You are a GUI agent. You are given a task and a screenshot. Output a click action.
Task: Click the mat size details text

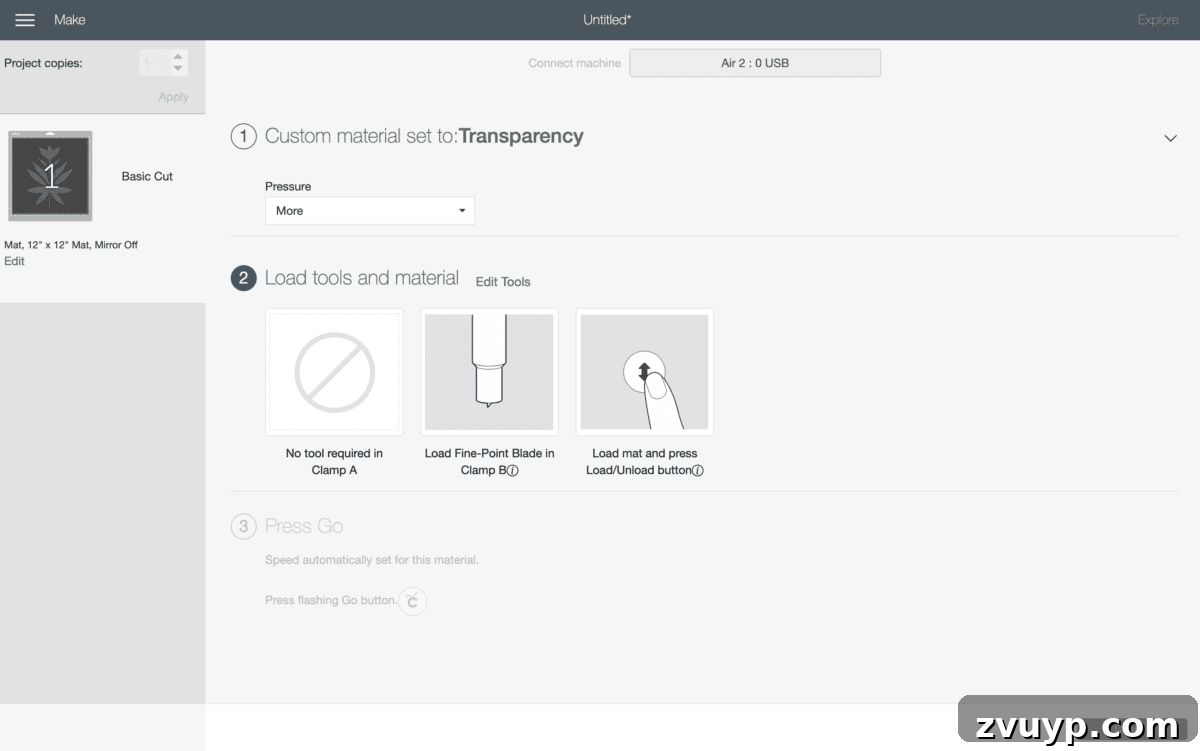(71, 245)
